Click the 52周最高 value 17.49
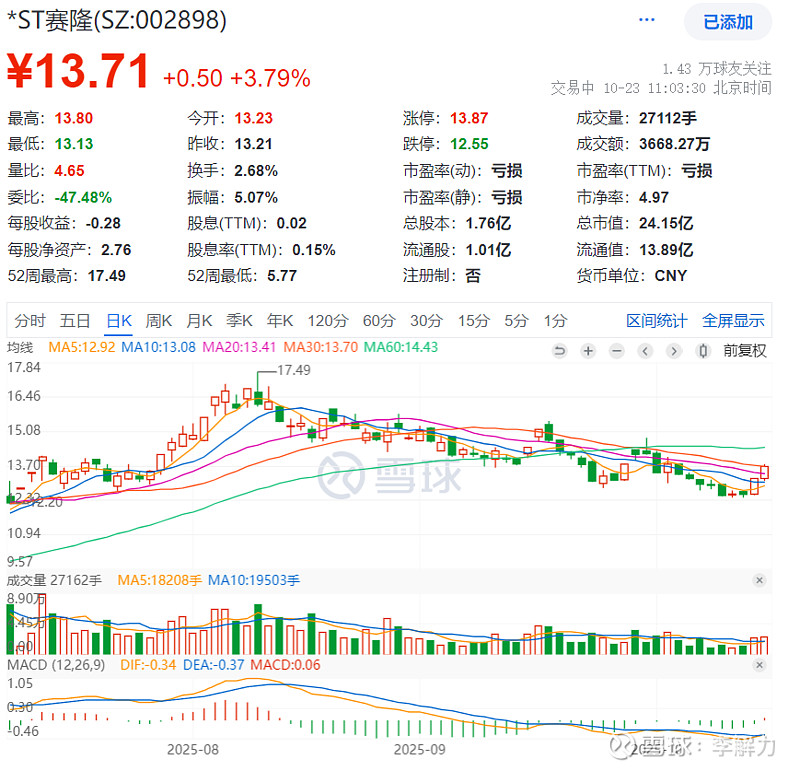Viewport: 800px width, 771px height. (x=107, y=276)
